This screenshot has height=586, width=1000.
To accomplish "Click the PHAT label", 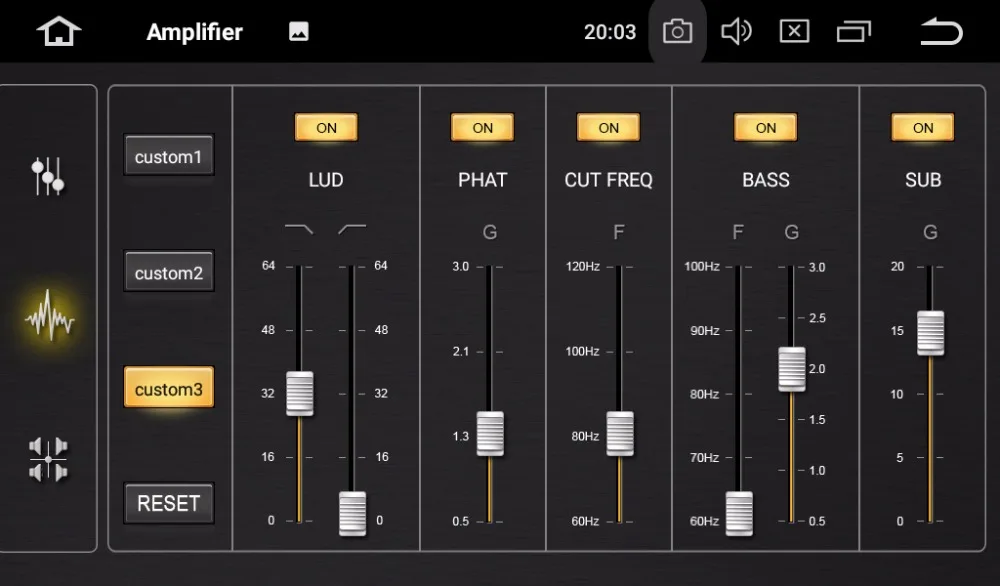I will click(x=483, y=180).
